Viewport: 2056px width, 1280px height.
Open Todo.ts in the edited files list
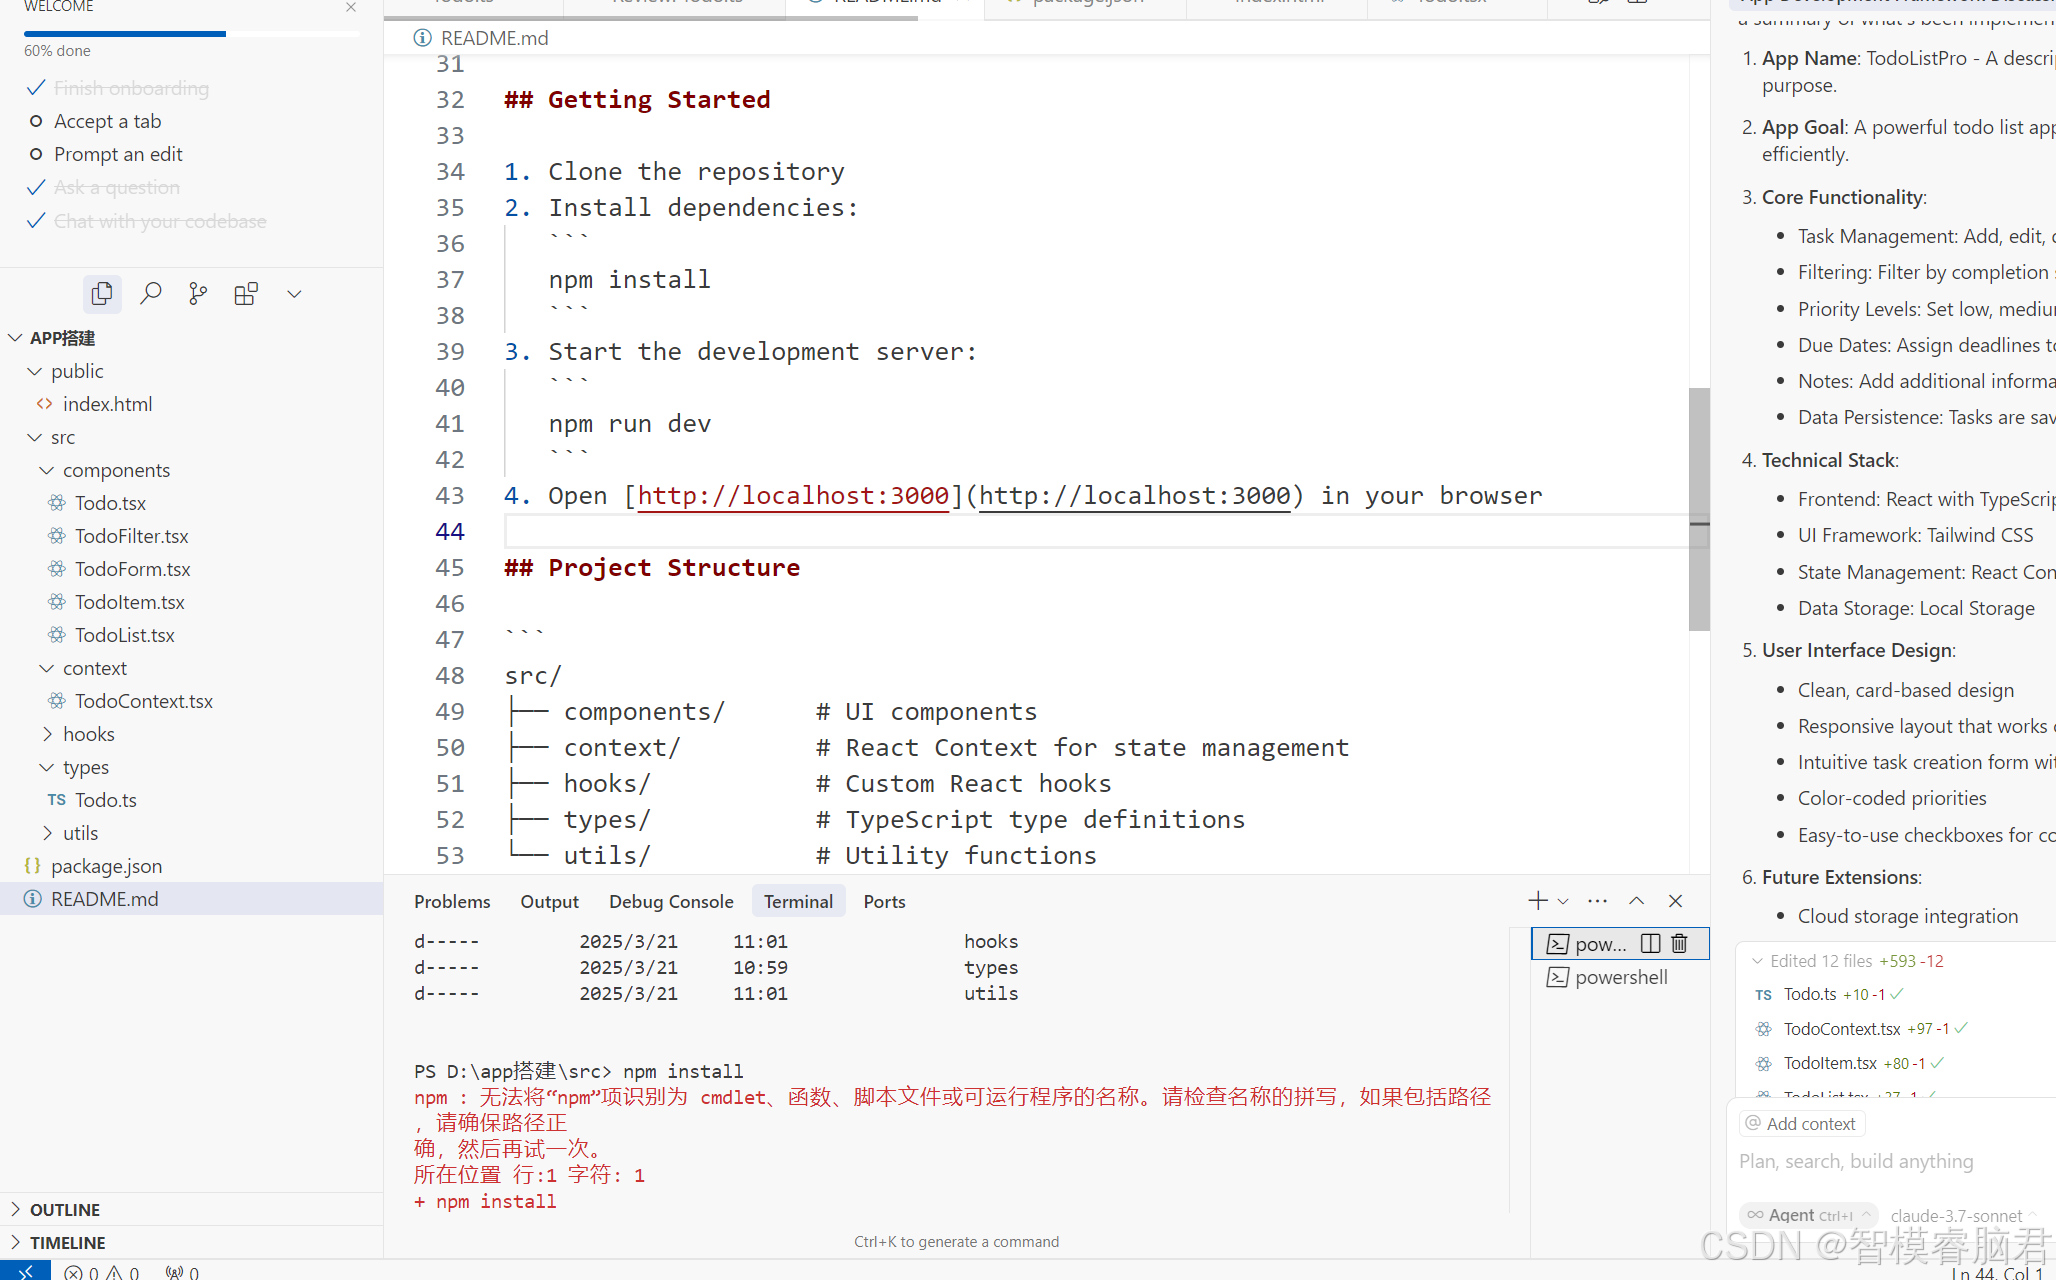[1810, 994]
